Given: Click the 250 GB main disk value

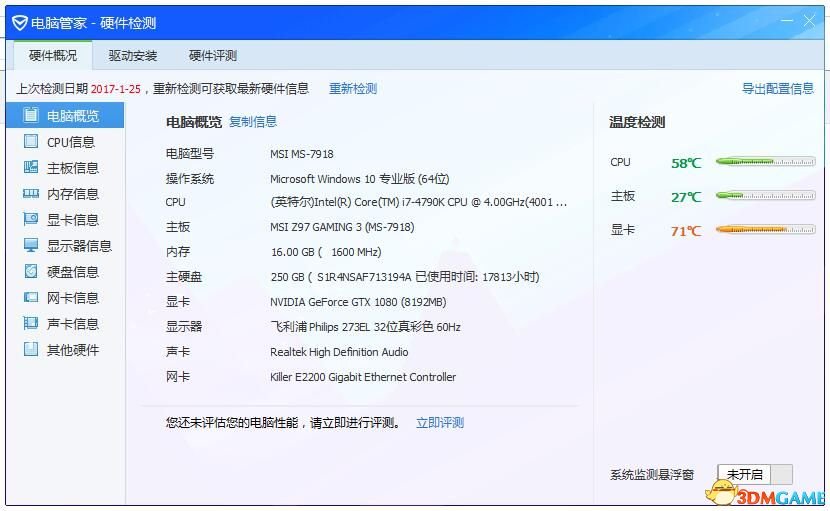Looking at the screenshot, I should coord(405,277).
